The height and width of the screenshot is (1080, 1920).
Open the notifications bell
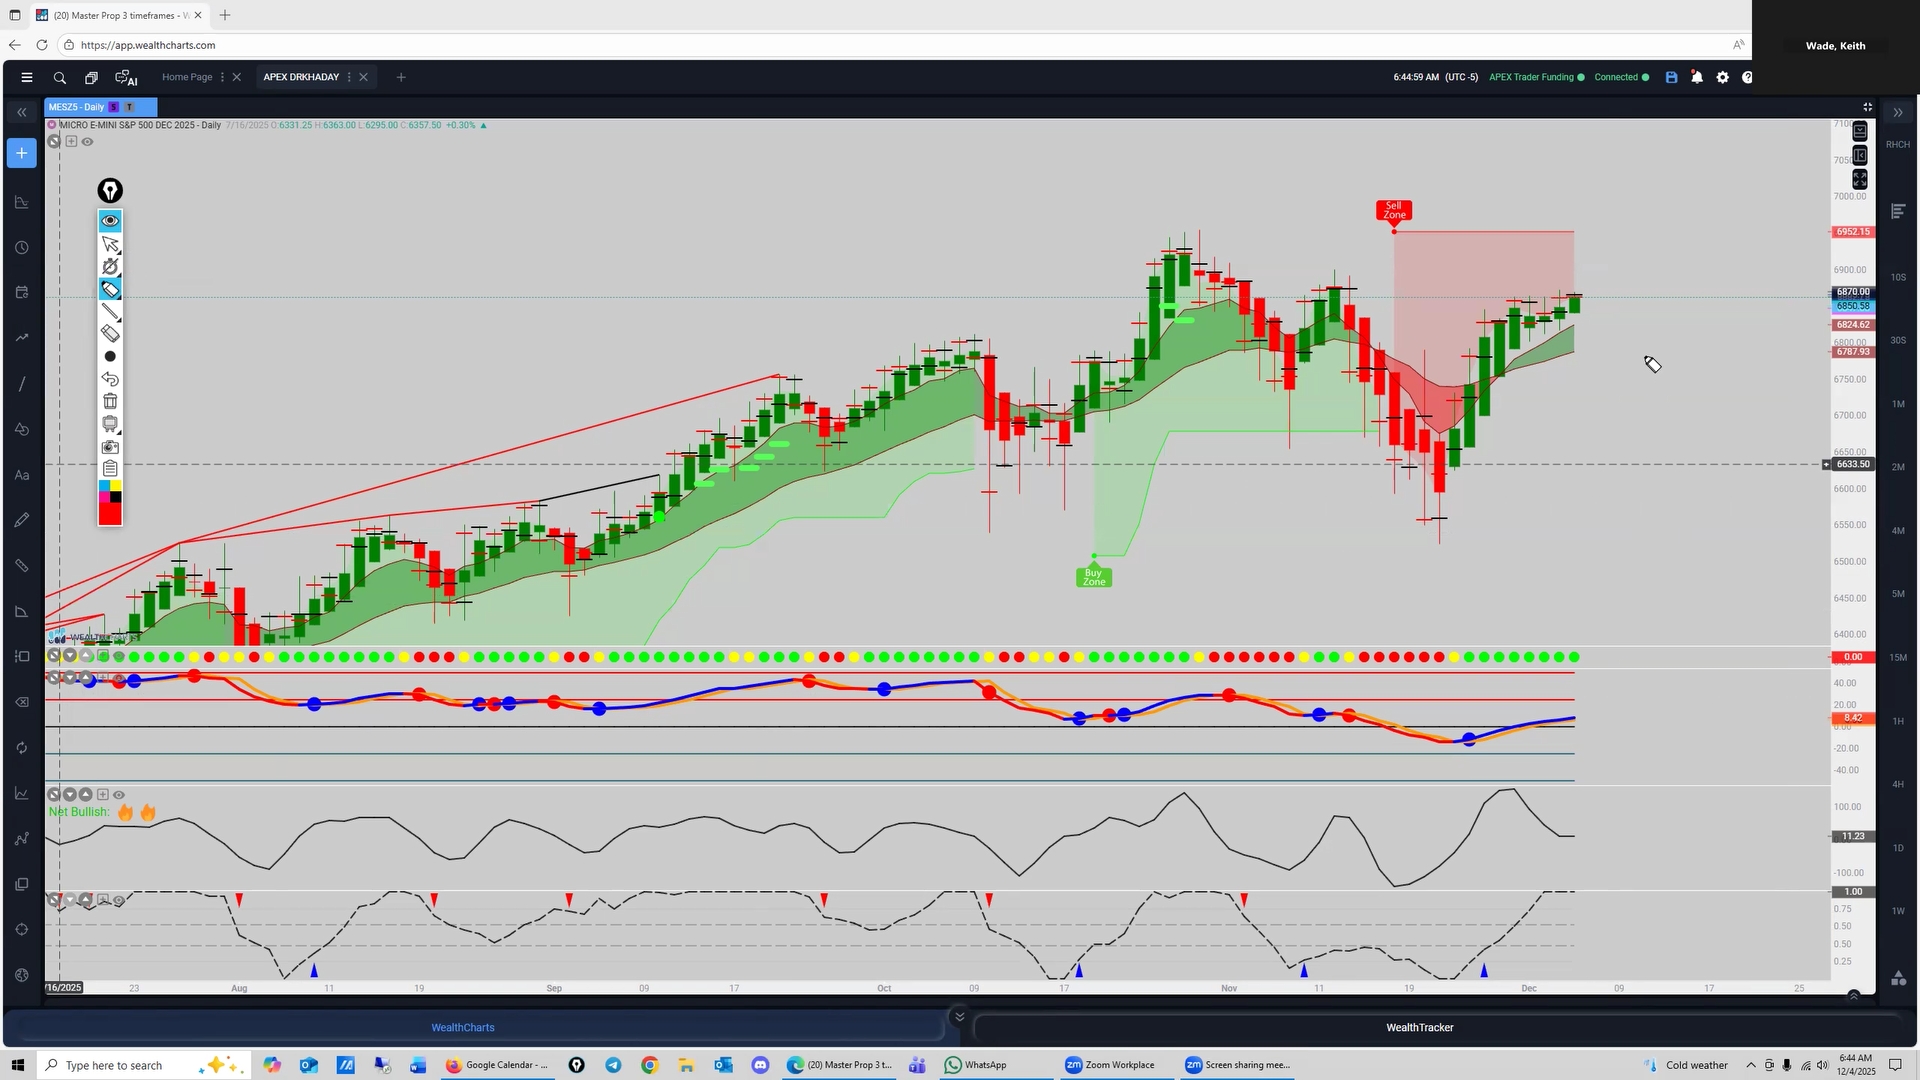click(x=1697, y=77)
